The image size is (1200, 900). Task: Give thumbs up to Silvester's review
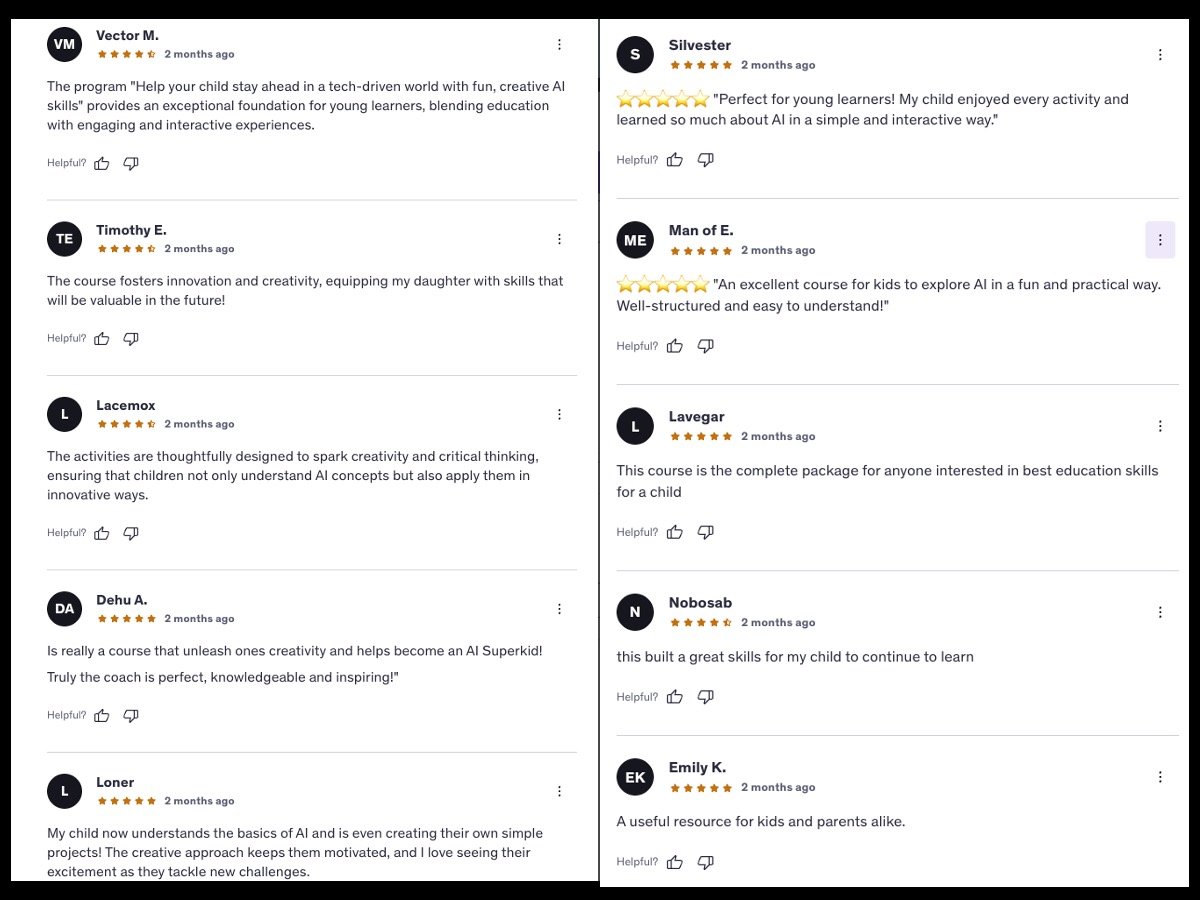click(x=675, y=160)
